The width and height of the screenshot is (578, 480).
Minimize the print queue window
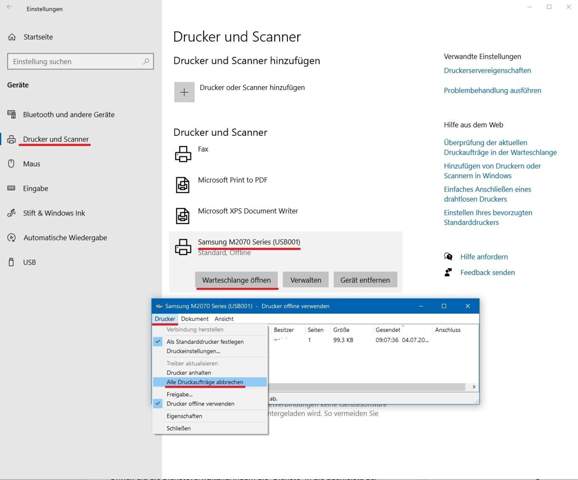click(421, 306)
